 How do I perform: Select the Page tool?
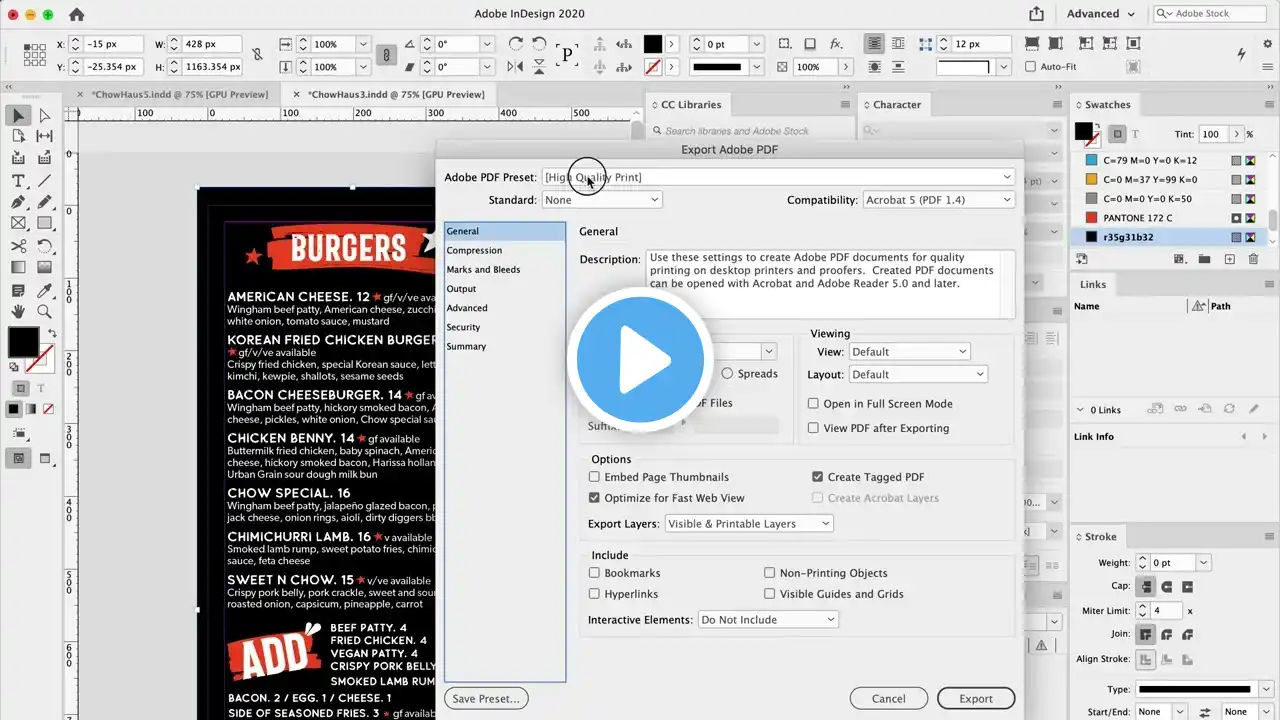coord(18,136)
